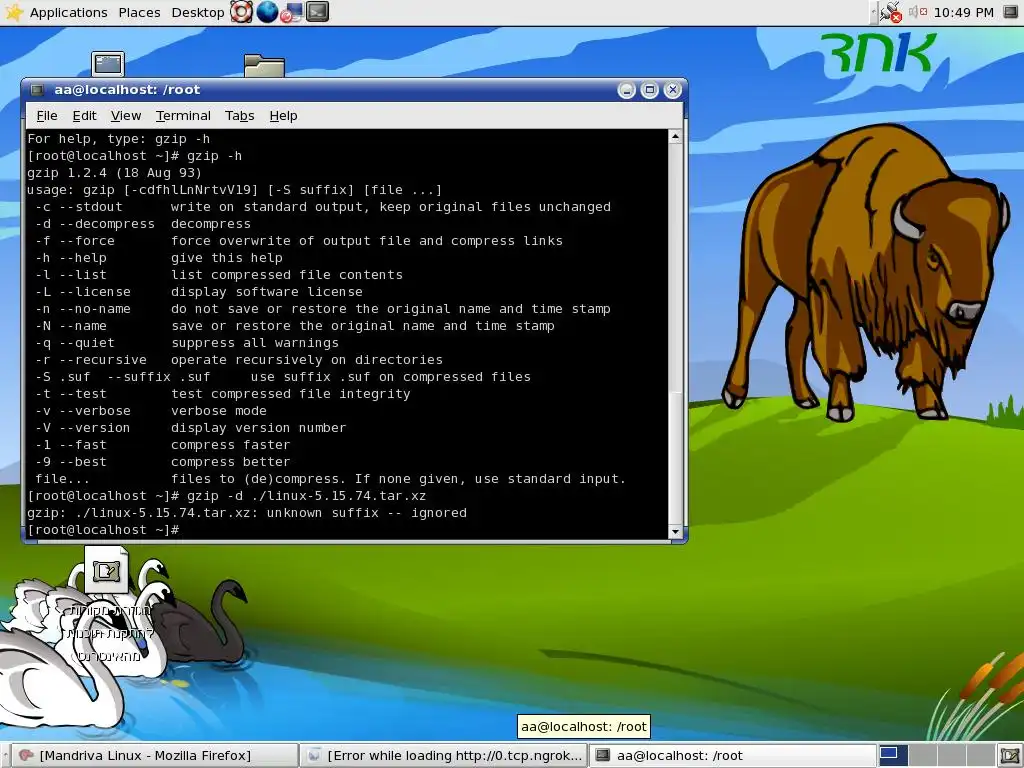
Task: Open the Desktop menu in top panel
Action: (x=197, y=12)
